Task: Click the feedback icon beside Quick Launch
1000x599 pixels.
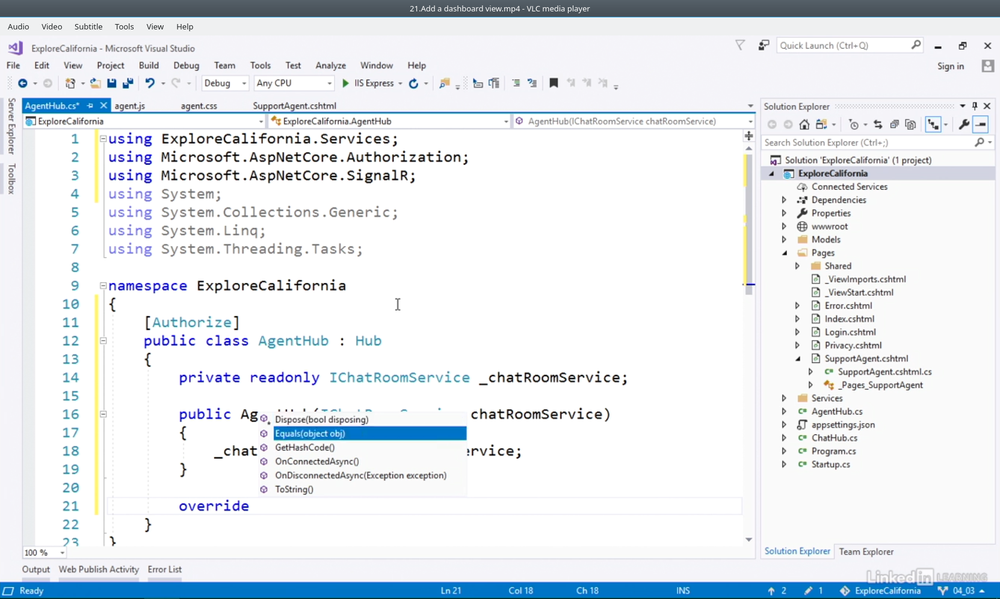Action: [763, 45]
